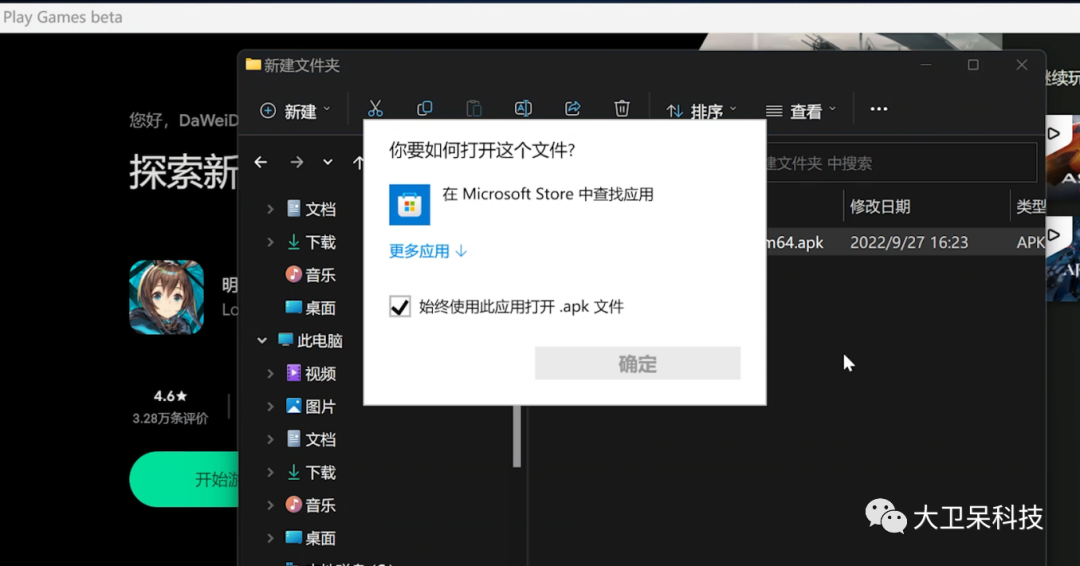This screenshot has height=566, width=1080.
Task: Click the 类型 column header
Action: click(x=1030, y=207)
